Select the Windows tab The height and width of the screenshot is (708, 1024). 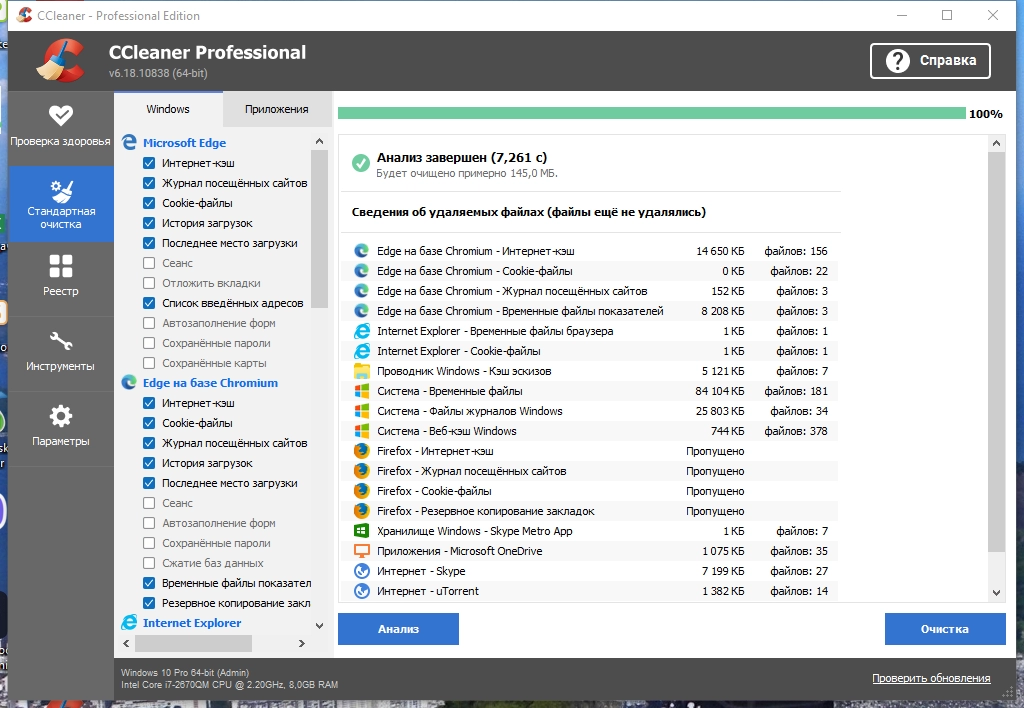click(x=167, y=109)
